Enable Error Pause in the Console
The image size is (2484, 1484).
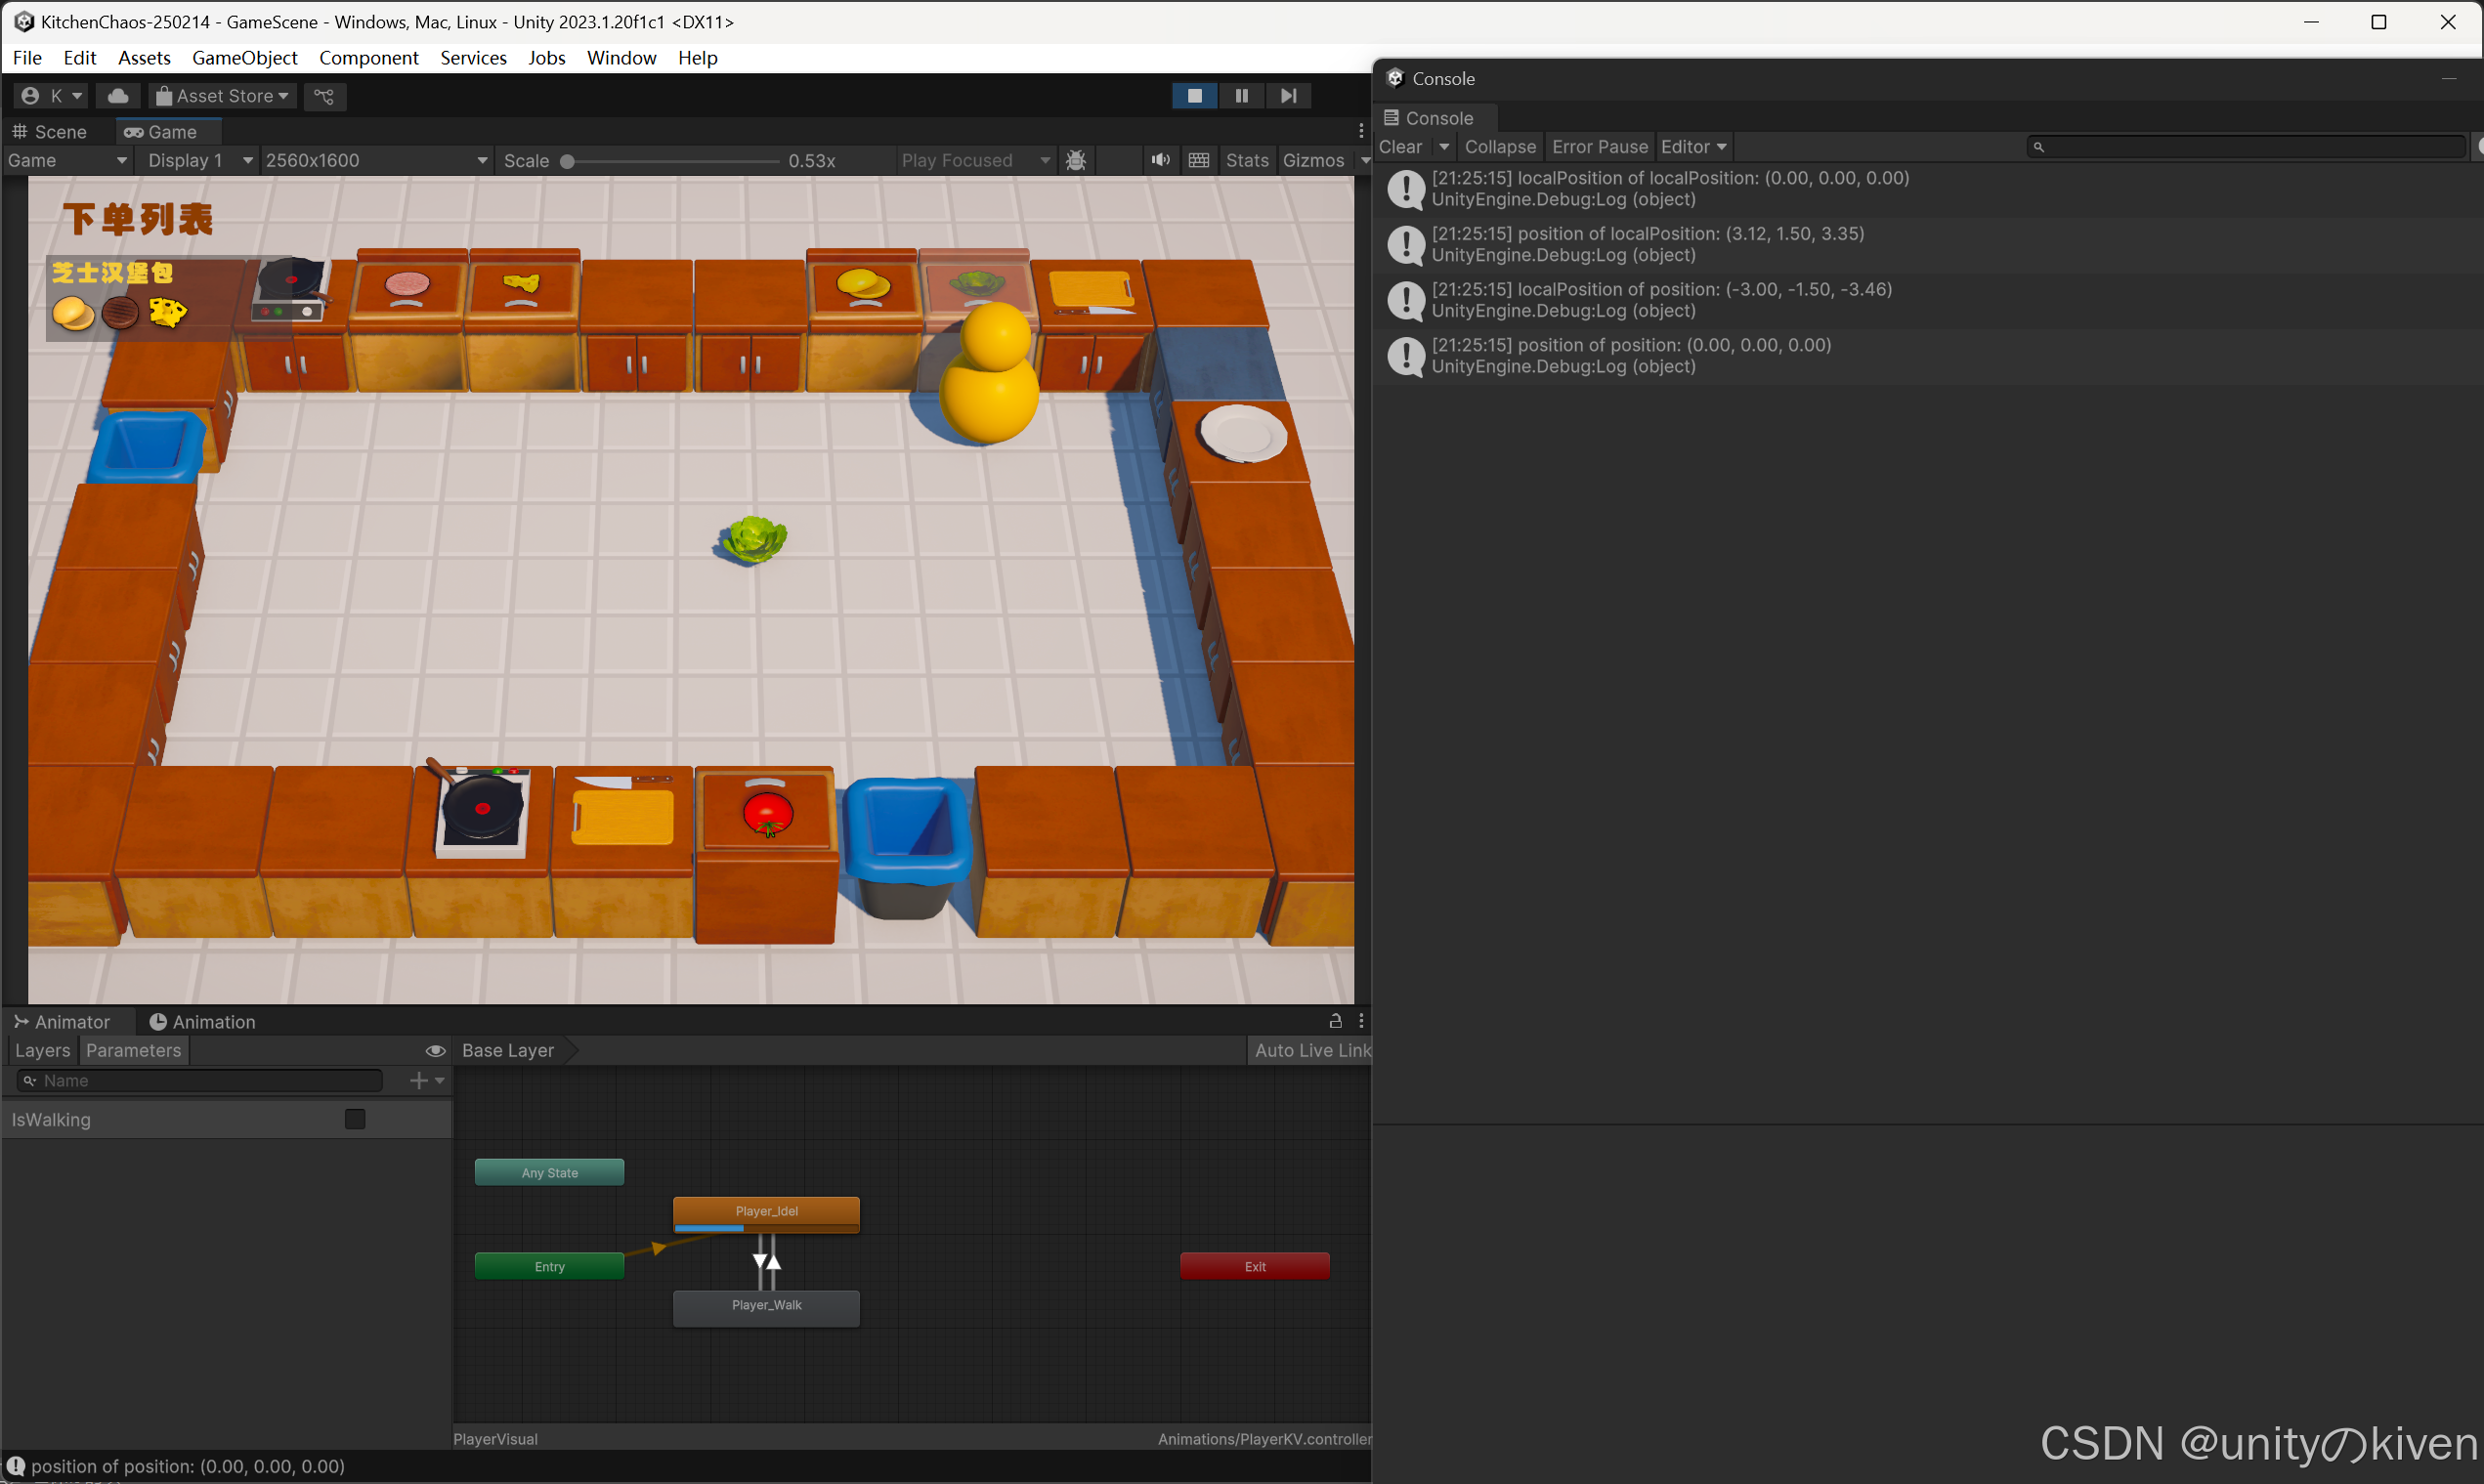coord(1599,146)
